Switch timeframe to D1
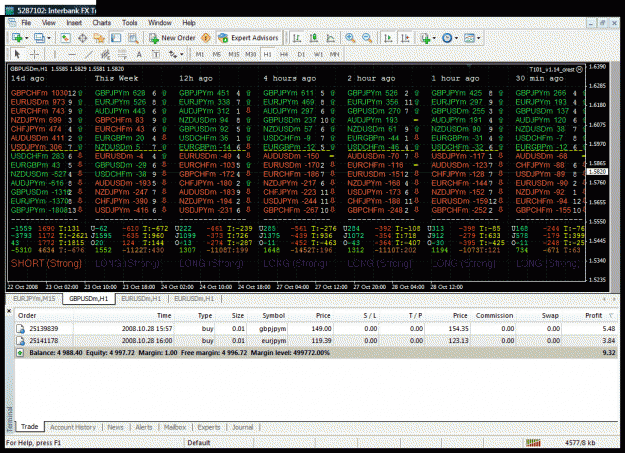Screen dimensions: 625x453 (x=301, y=54)
